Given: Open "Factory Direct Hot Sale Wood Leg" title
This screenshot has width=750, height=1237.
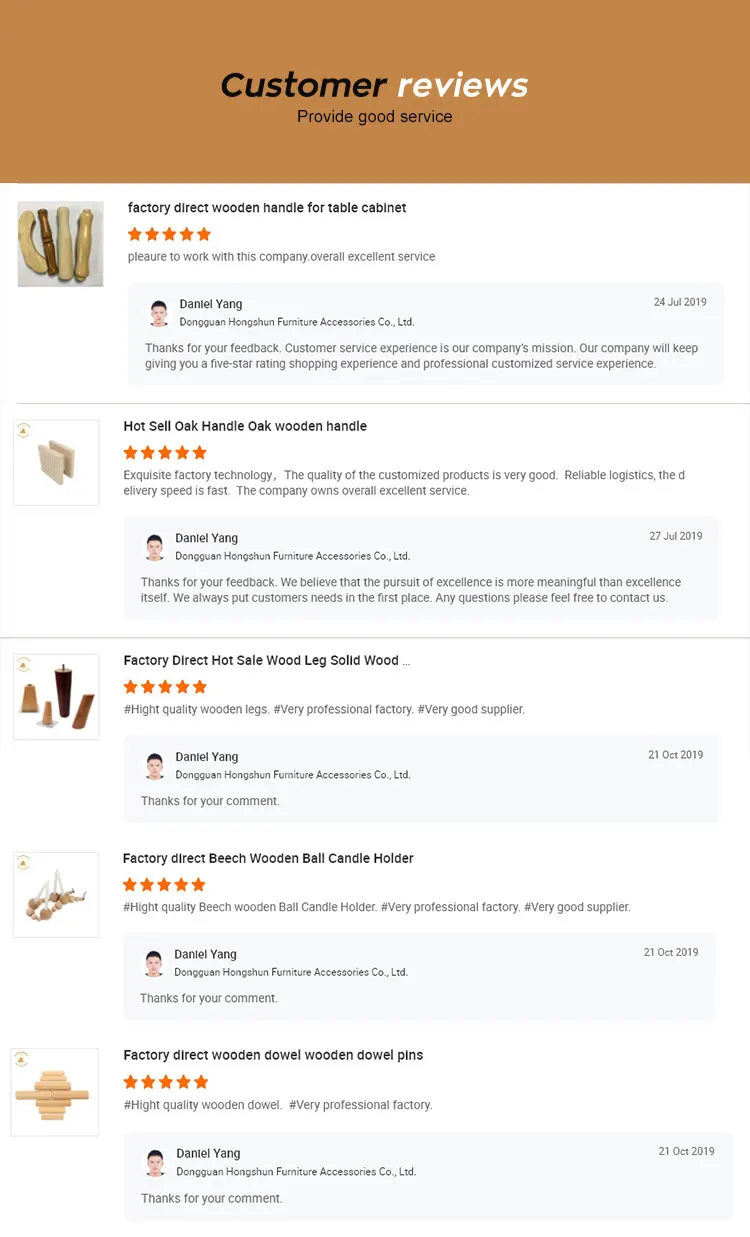Looking at the screenshot, I should point(266,660).
